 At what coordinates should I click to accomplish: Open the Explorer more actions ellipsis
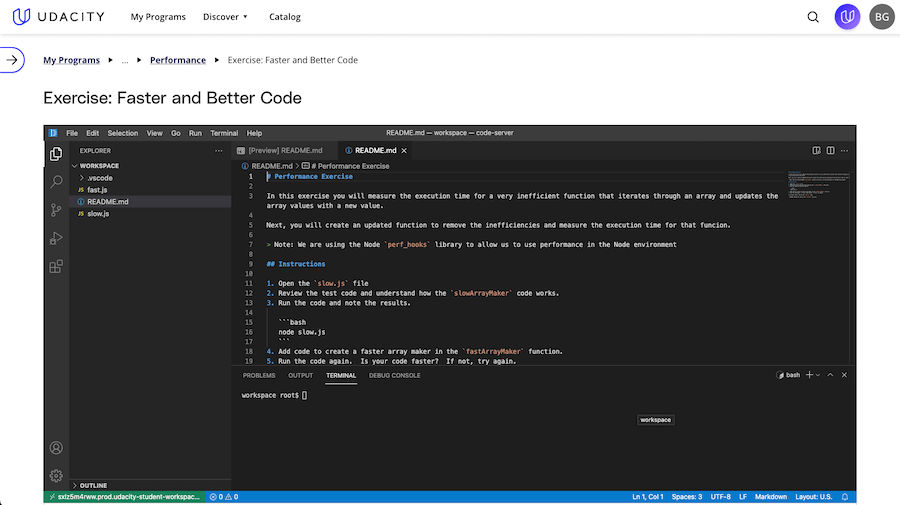click(219, 151)
